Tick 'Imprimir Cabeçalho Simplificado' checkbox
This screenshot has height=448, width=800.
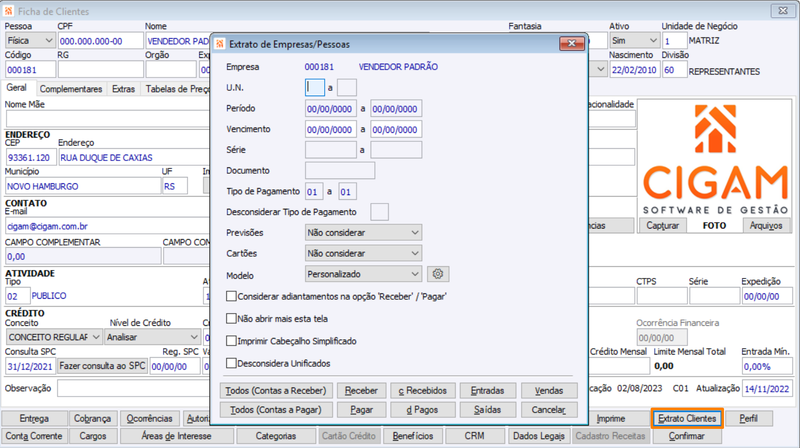231,341
